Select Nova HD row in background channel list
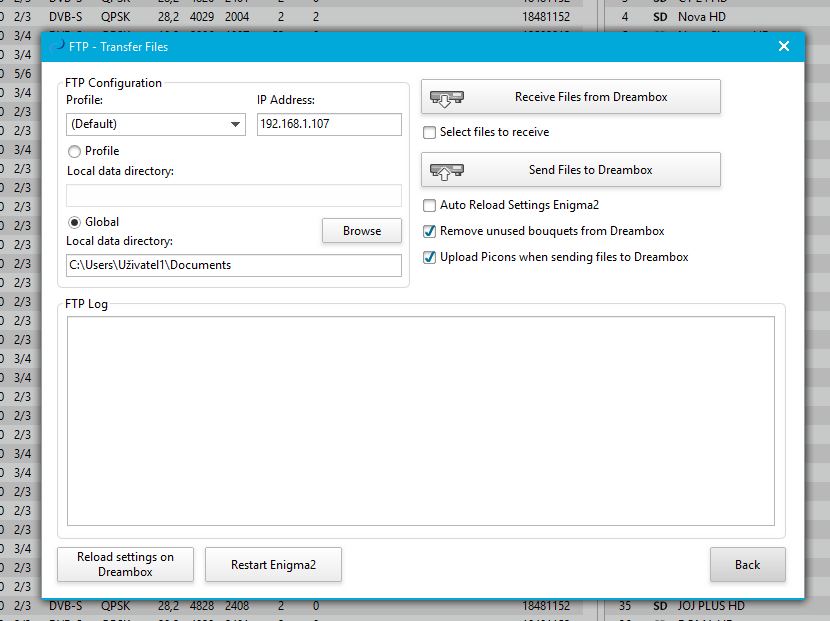Image resolution: width=830 pixels, height=621 pixels. tap(717, 17)
